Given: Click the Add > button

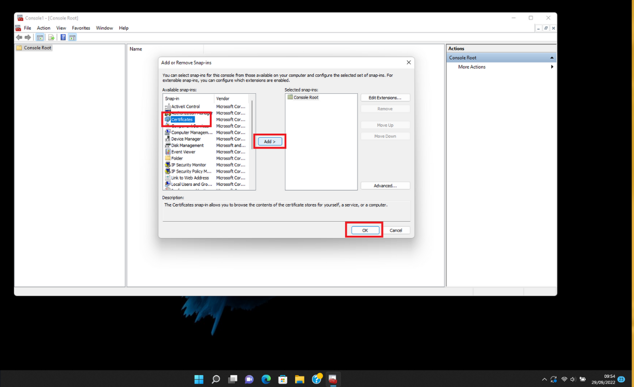Looking at the screenshot, I should [x=270, y=142].
